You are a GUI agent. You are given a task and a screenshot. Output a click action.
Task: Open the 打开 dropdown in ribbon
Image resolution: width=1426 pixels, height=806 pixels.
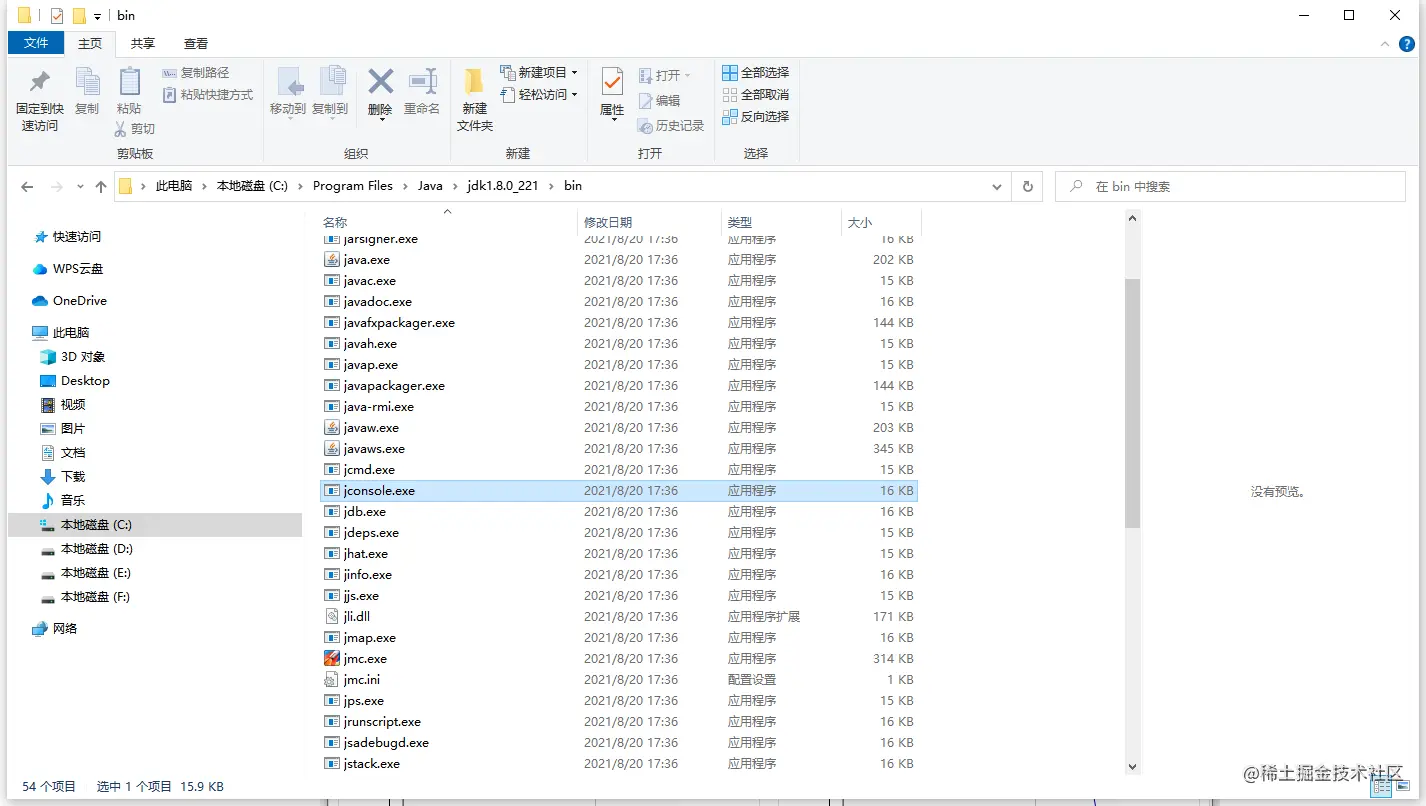664,76
